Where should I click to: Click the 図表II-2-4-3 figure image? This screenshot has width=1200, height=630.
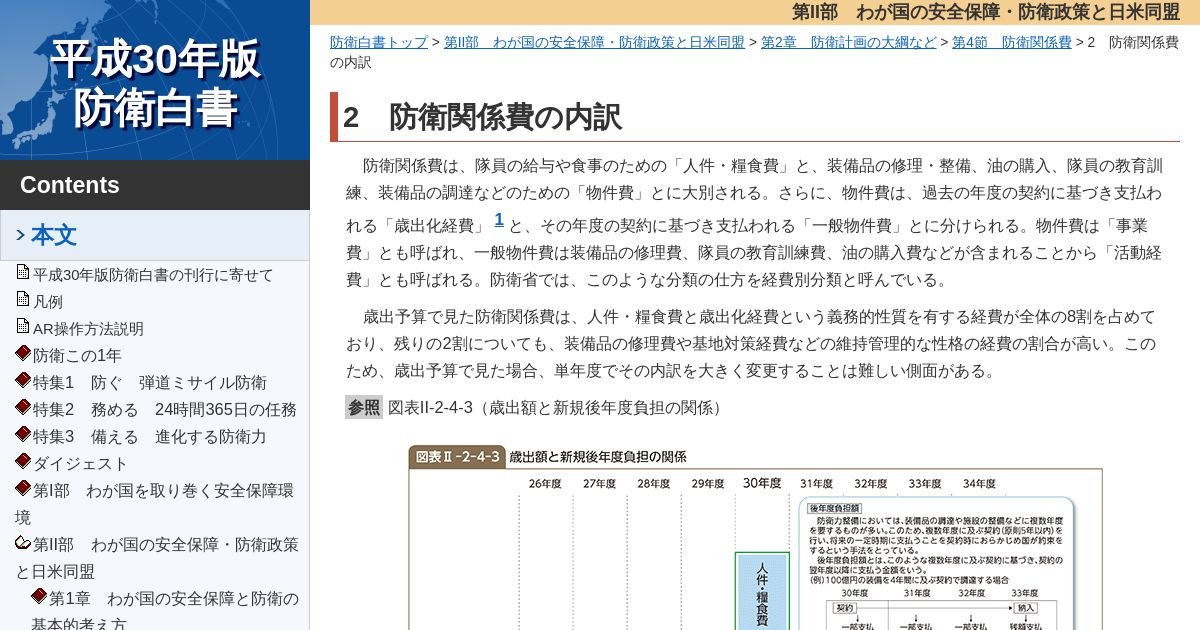(x=755, y=537)
